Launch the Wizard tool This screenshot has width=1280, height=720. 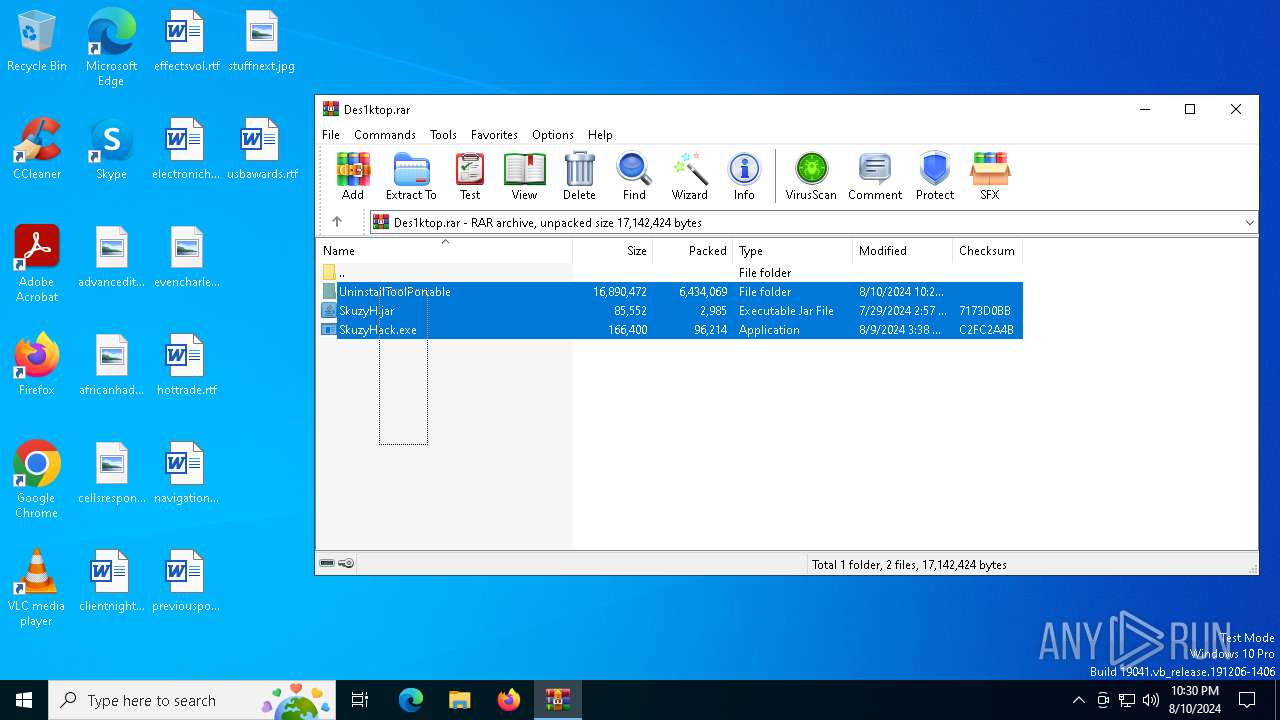click(x=689, y=176)
